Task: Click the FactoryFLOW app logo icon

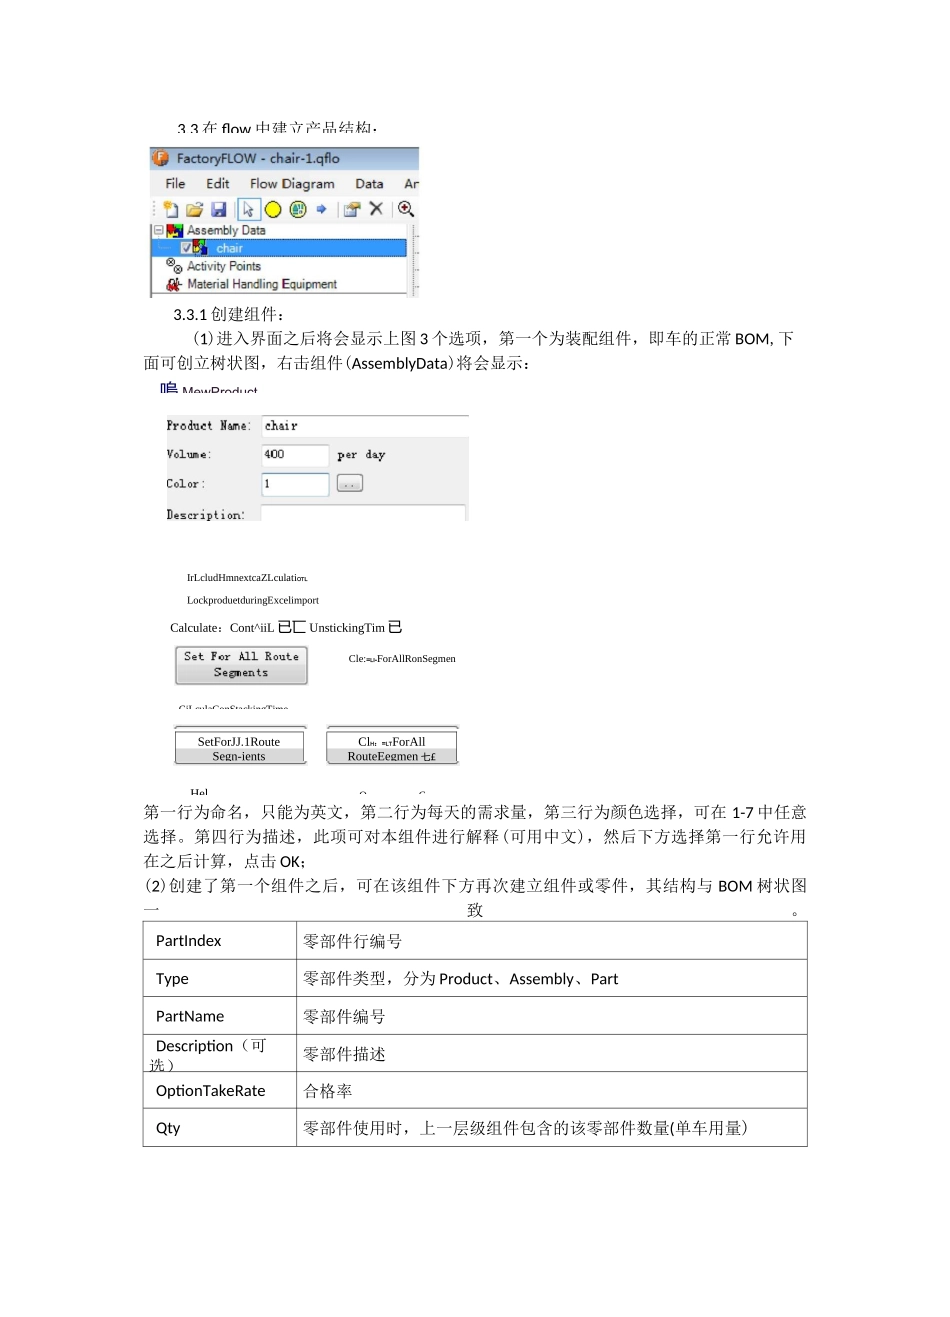Action: pos(160,158)
